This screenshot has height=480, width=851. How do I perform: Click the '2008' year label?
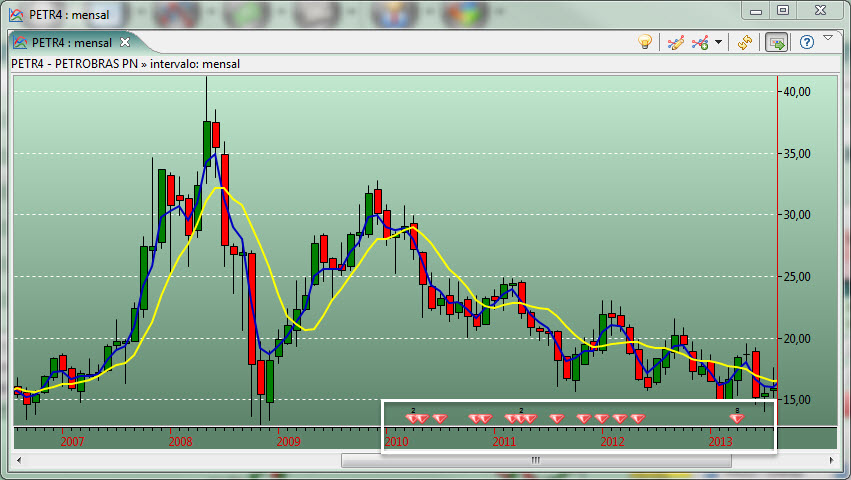coord(180,441)
